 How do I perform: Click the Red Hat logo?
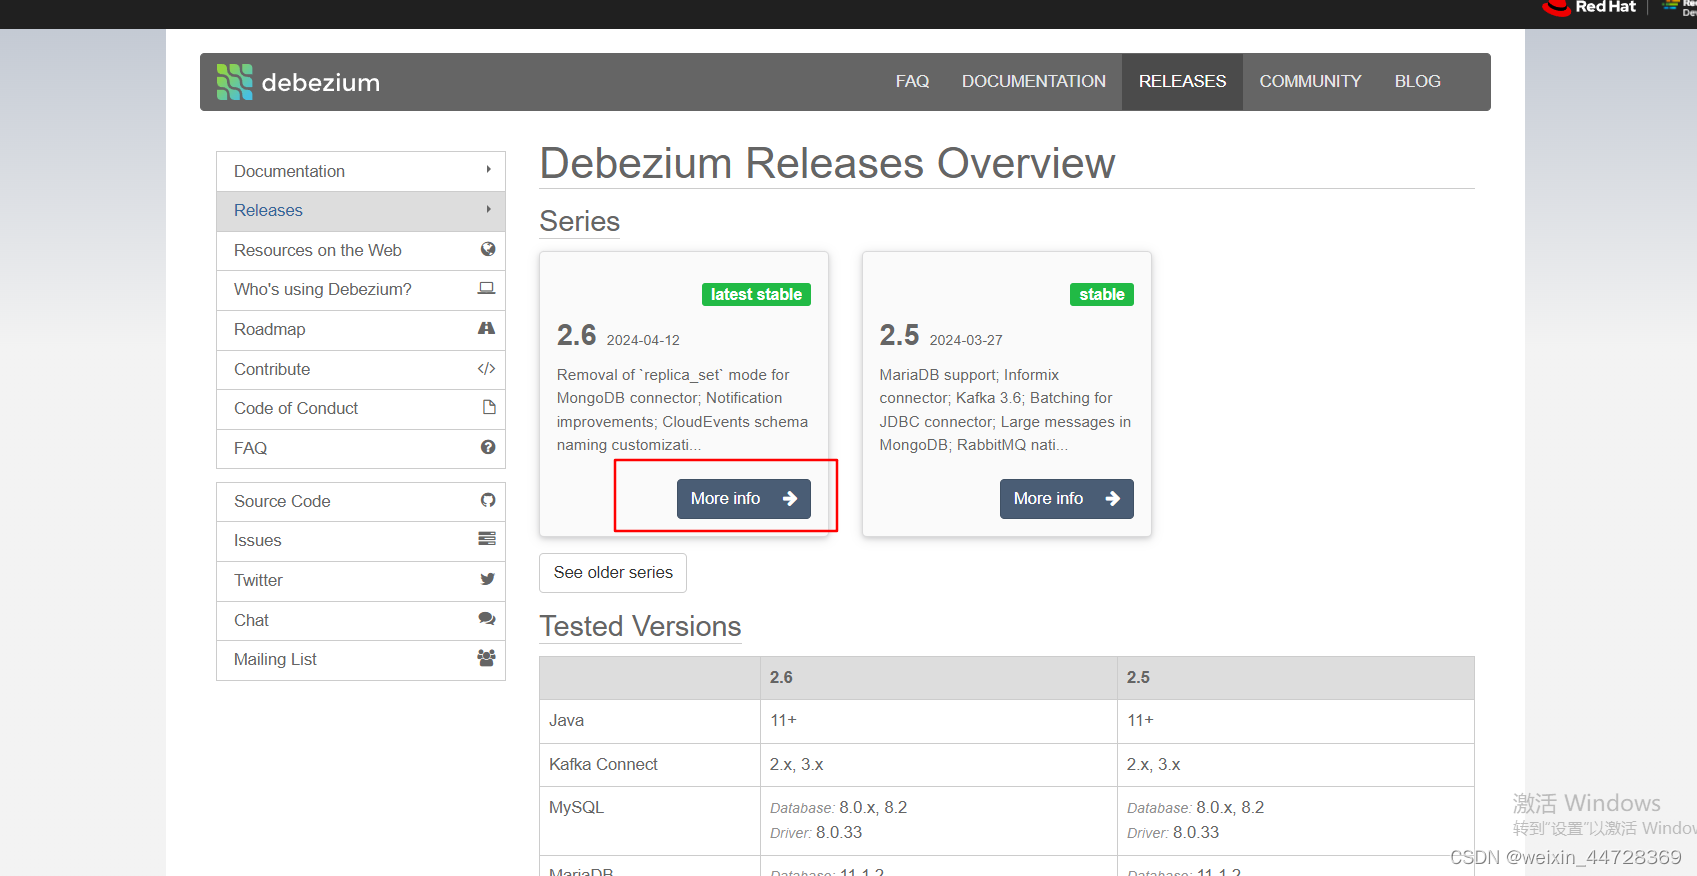(1589, 8)
